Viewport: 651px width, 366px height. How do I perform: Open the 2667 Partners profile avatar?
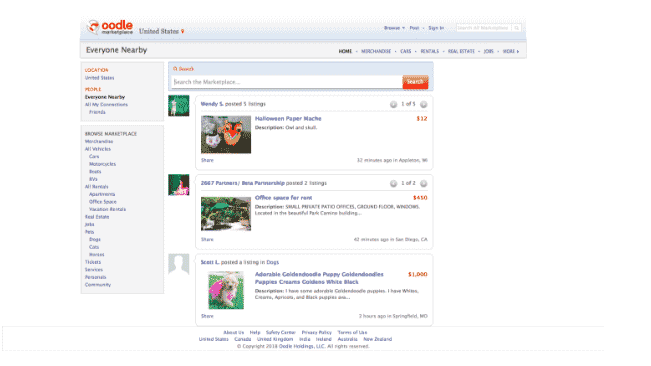[179, 185]
